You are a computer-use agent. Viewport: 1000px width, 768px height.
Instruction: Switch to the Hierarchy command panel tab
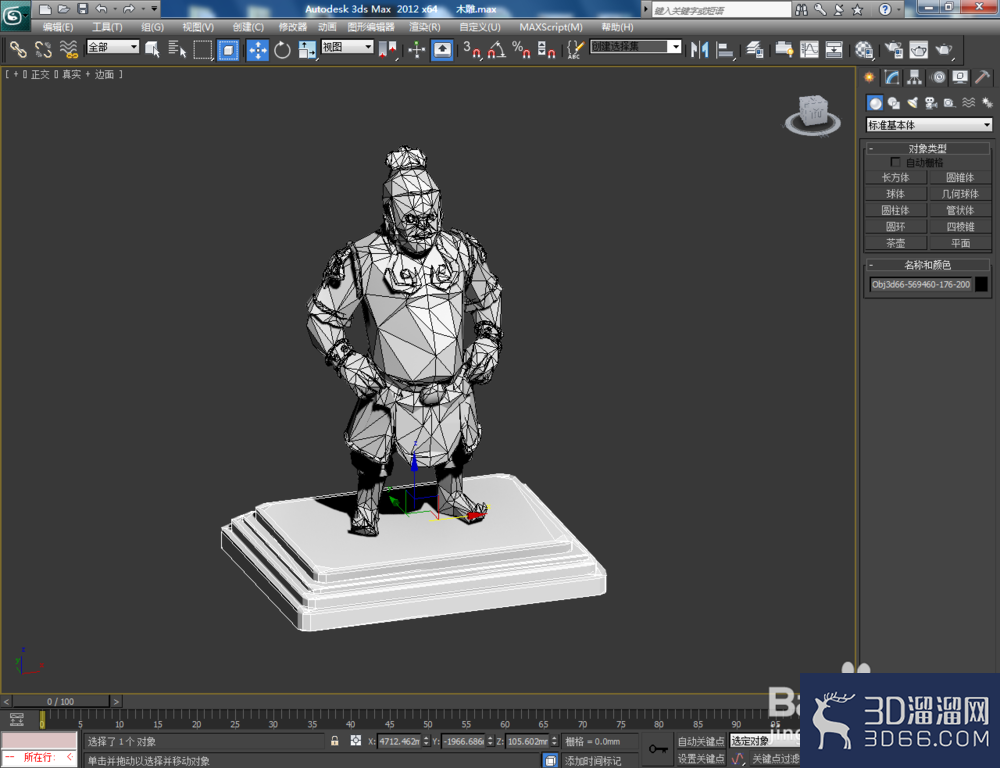pos(915,78)
